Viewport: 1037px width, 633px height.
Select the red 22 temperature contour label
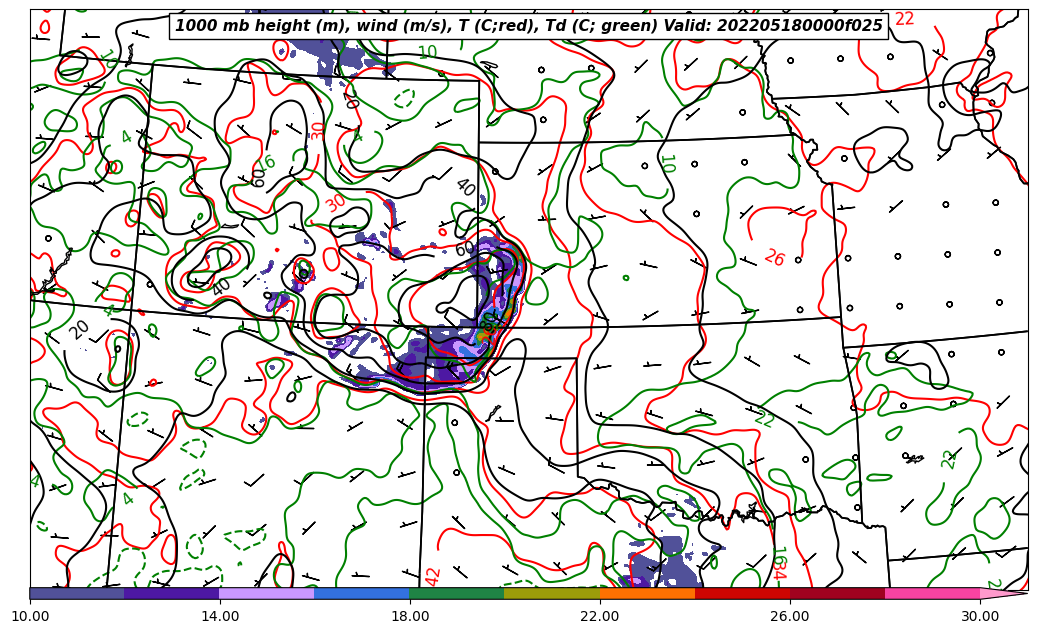pyautogui.click(x=904, y=19)
